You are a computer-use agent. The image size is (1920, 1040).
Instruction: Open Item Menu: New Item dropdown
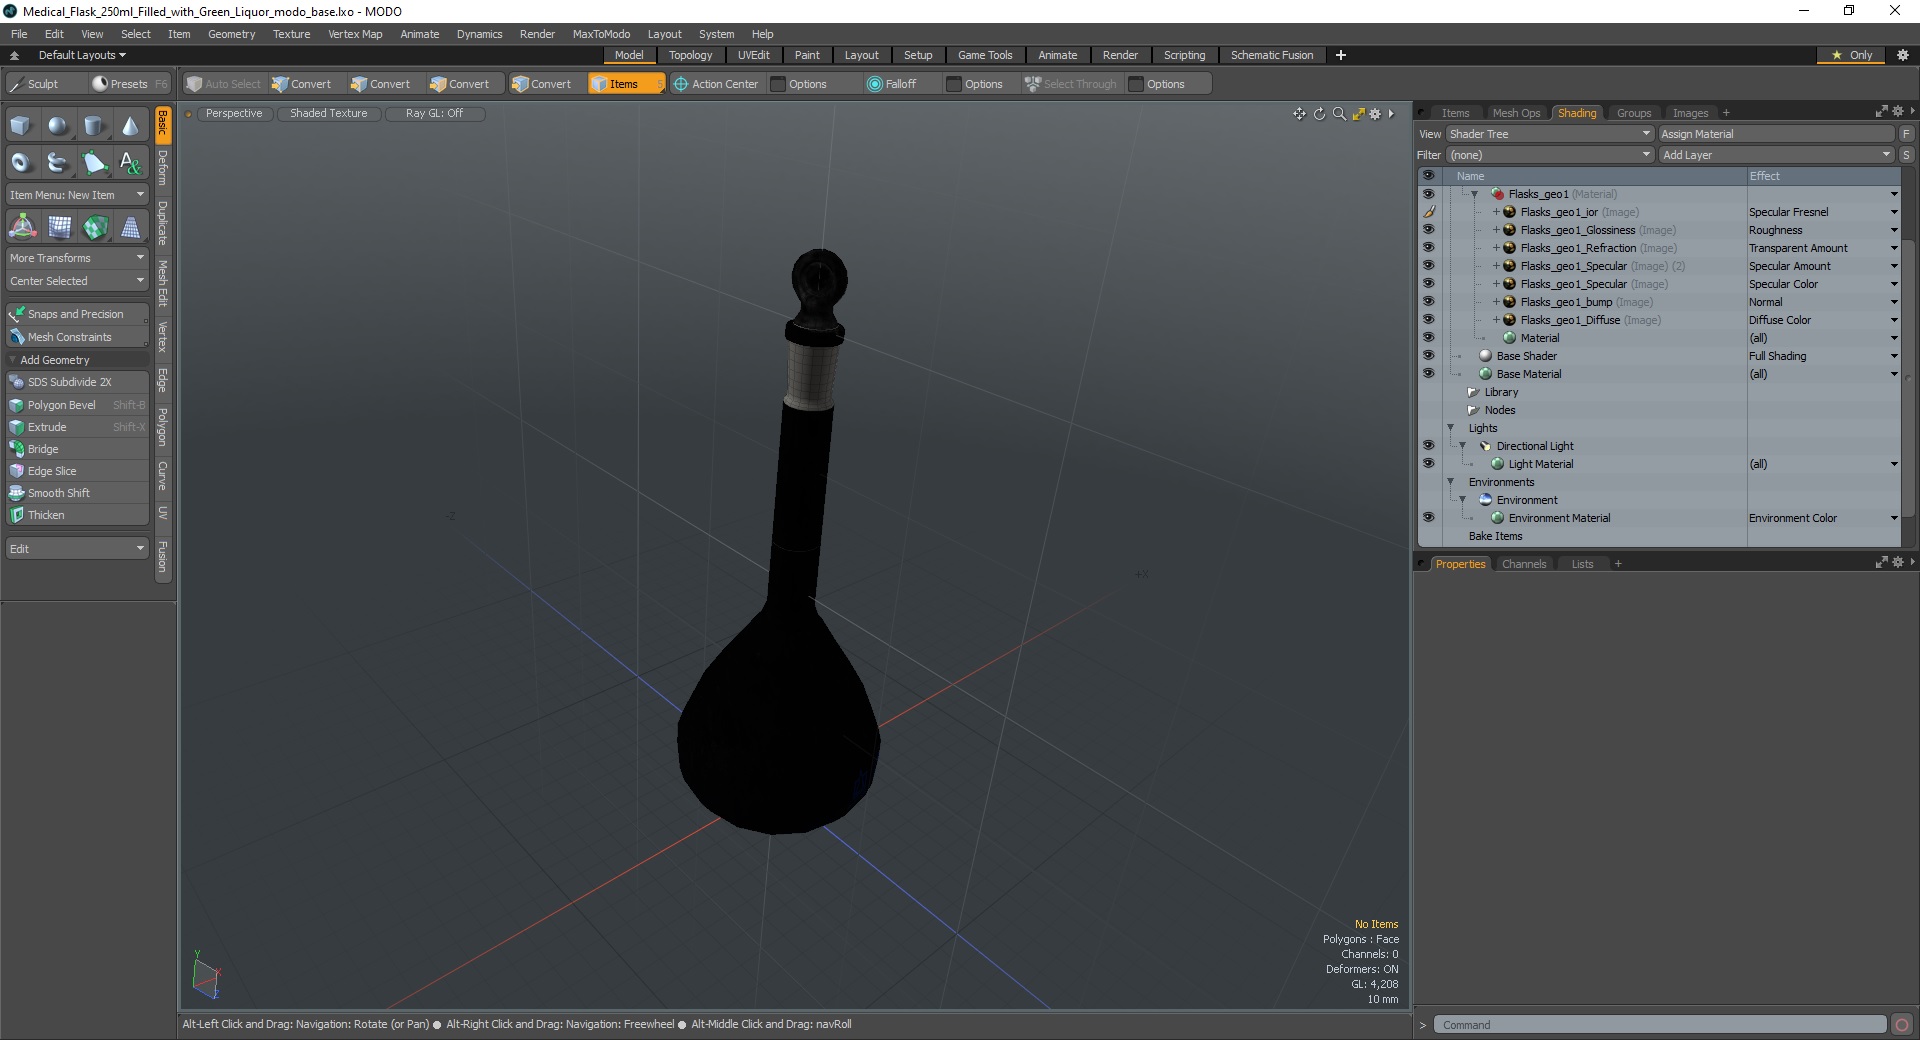coord(77,195)
